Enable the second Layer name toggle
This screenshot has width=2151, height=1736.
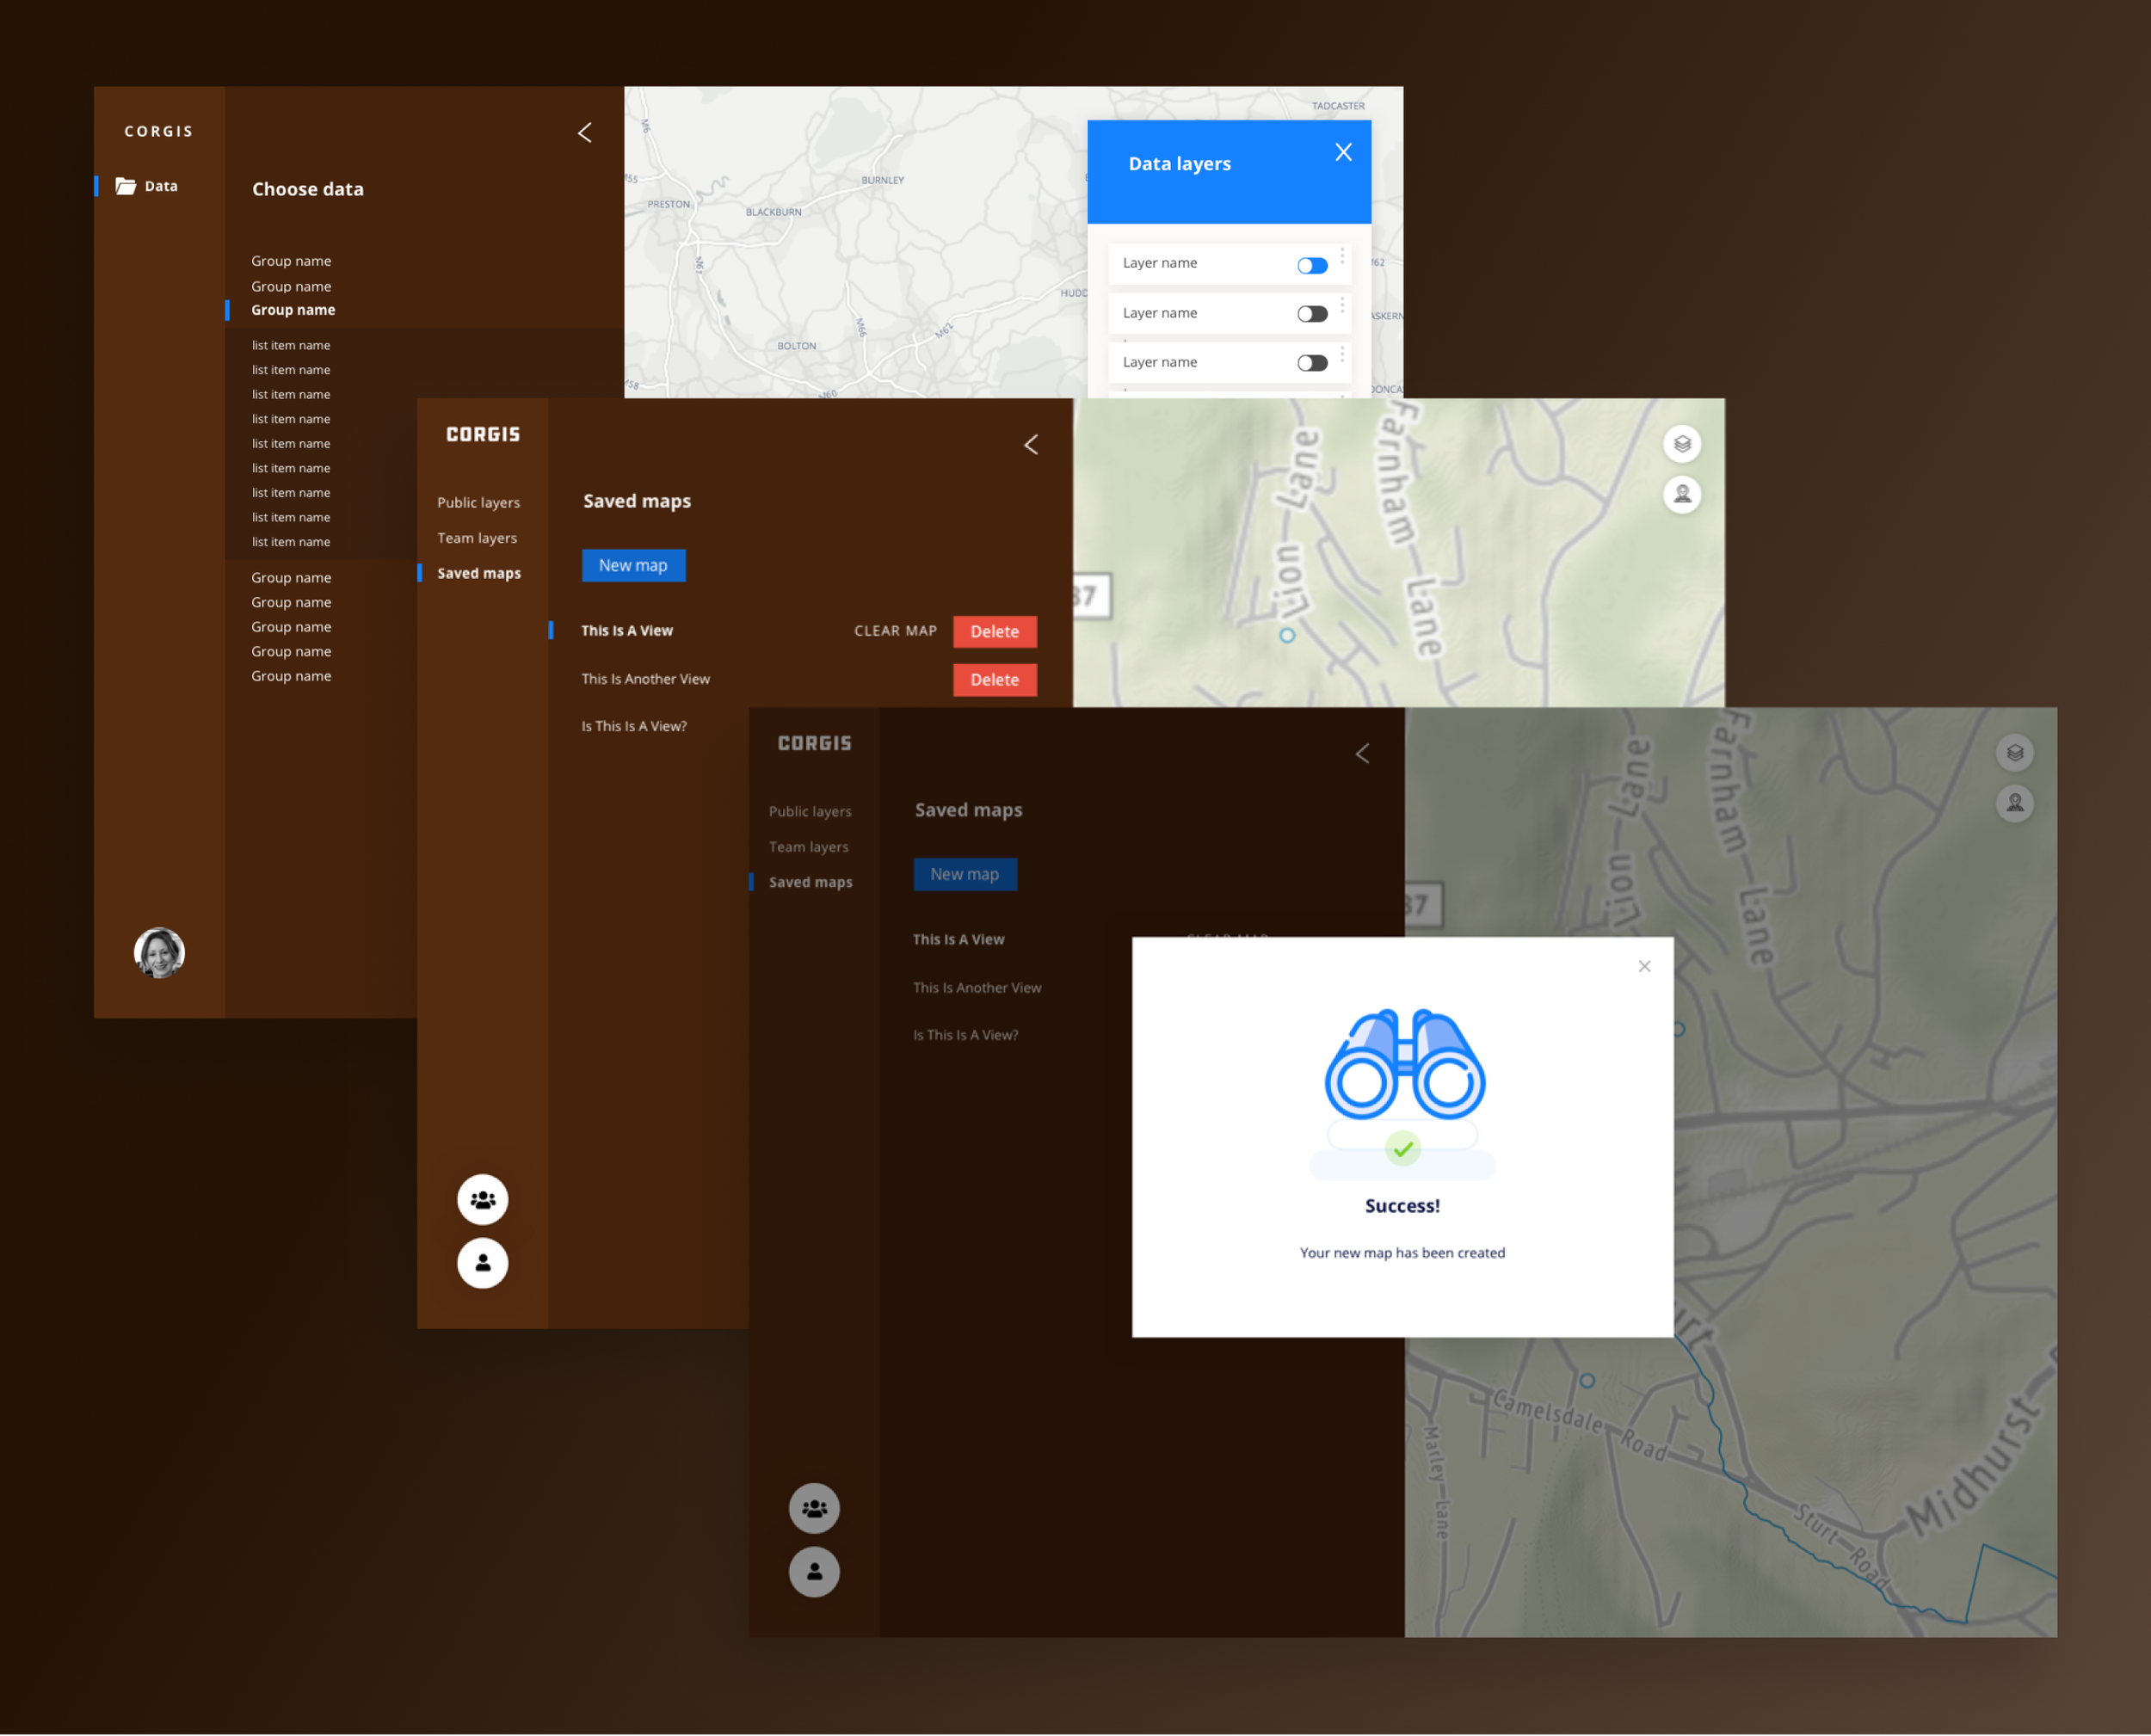(x=1312, y=314)
